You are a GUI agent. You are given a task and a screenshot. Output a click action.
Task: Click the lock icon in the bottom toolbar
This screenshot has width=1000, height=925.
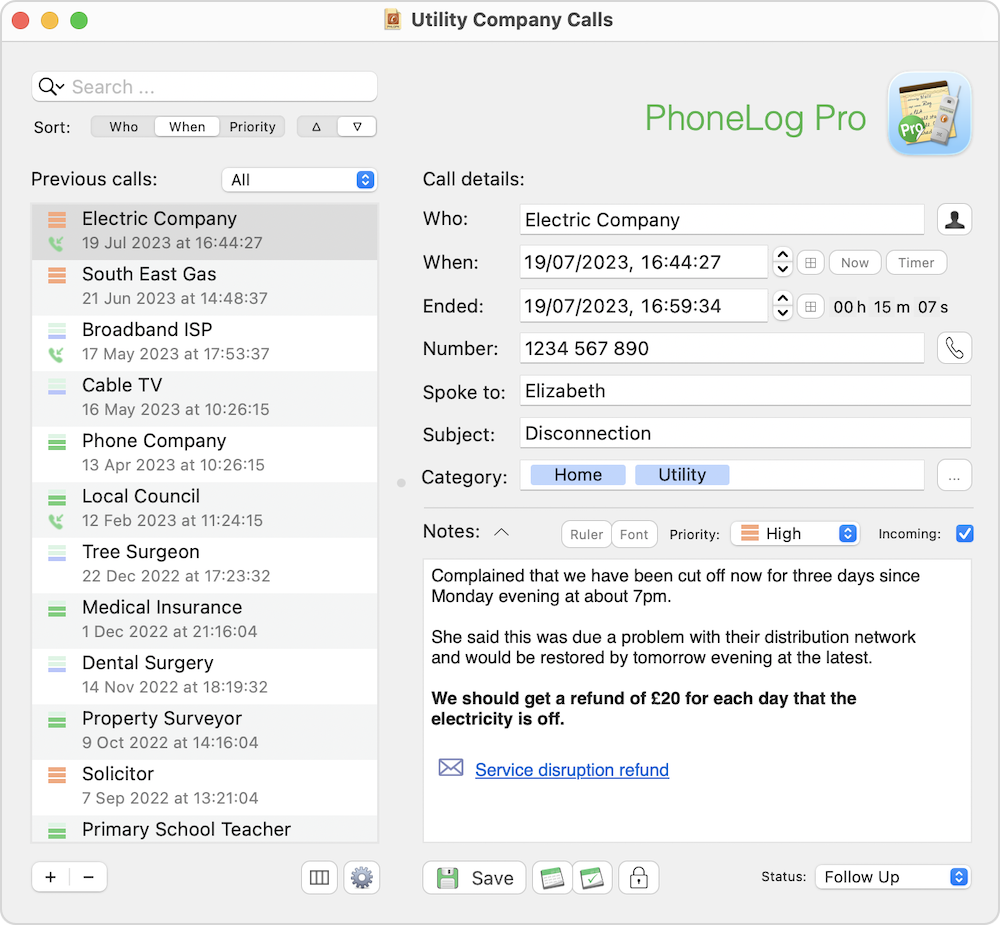click(638, 877)
